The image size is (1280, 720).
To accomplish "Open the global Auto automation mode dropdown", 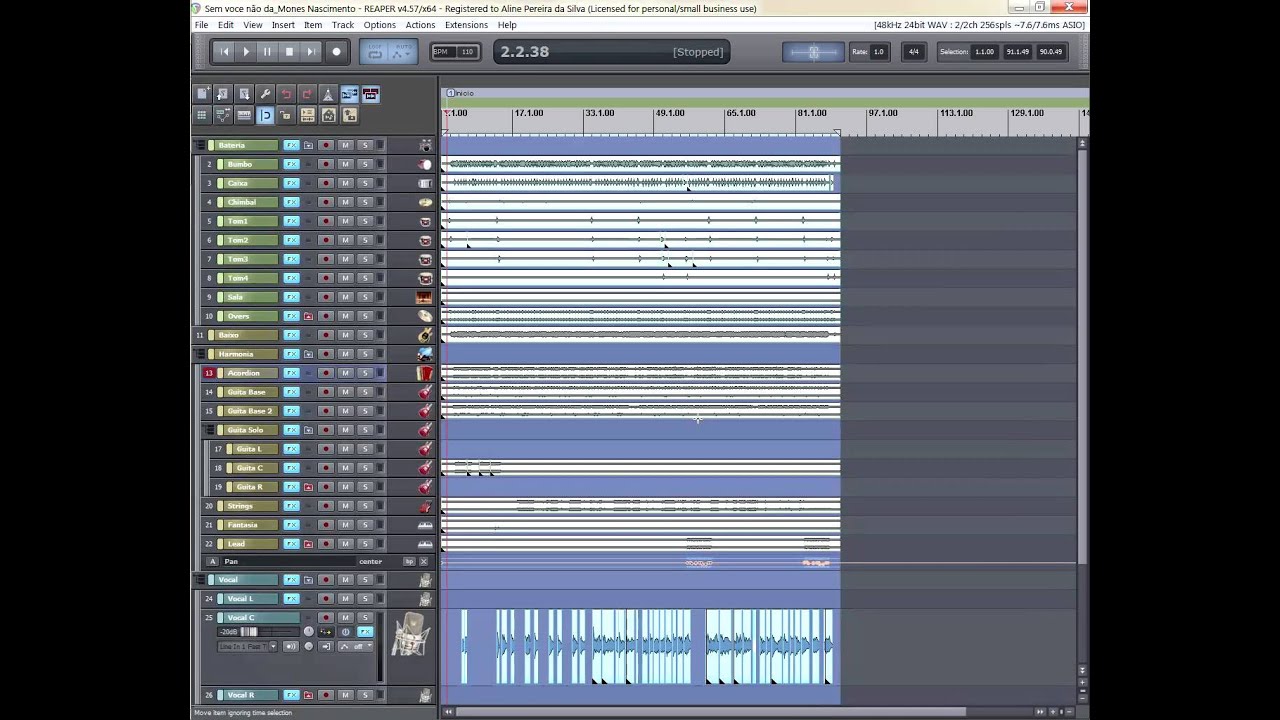I will [401, 52].
